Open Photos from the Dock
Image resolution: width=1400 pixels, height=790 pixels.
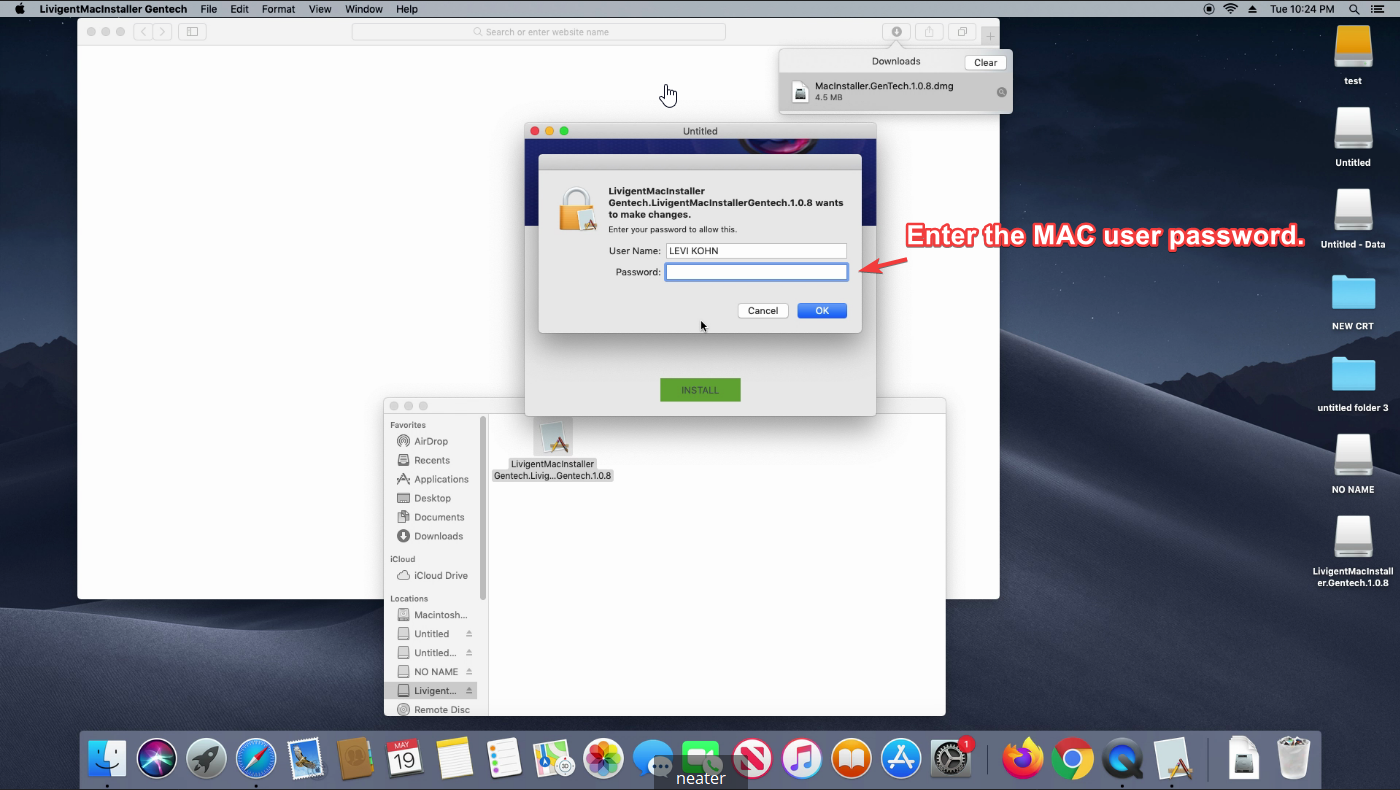click(x=603, y=759)
